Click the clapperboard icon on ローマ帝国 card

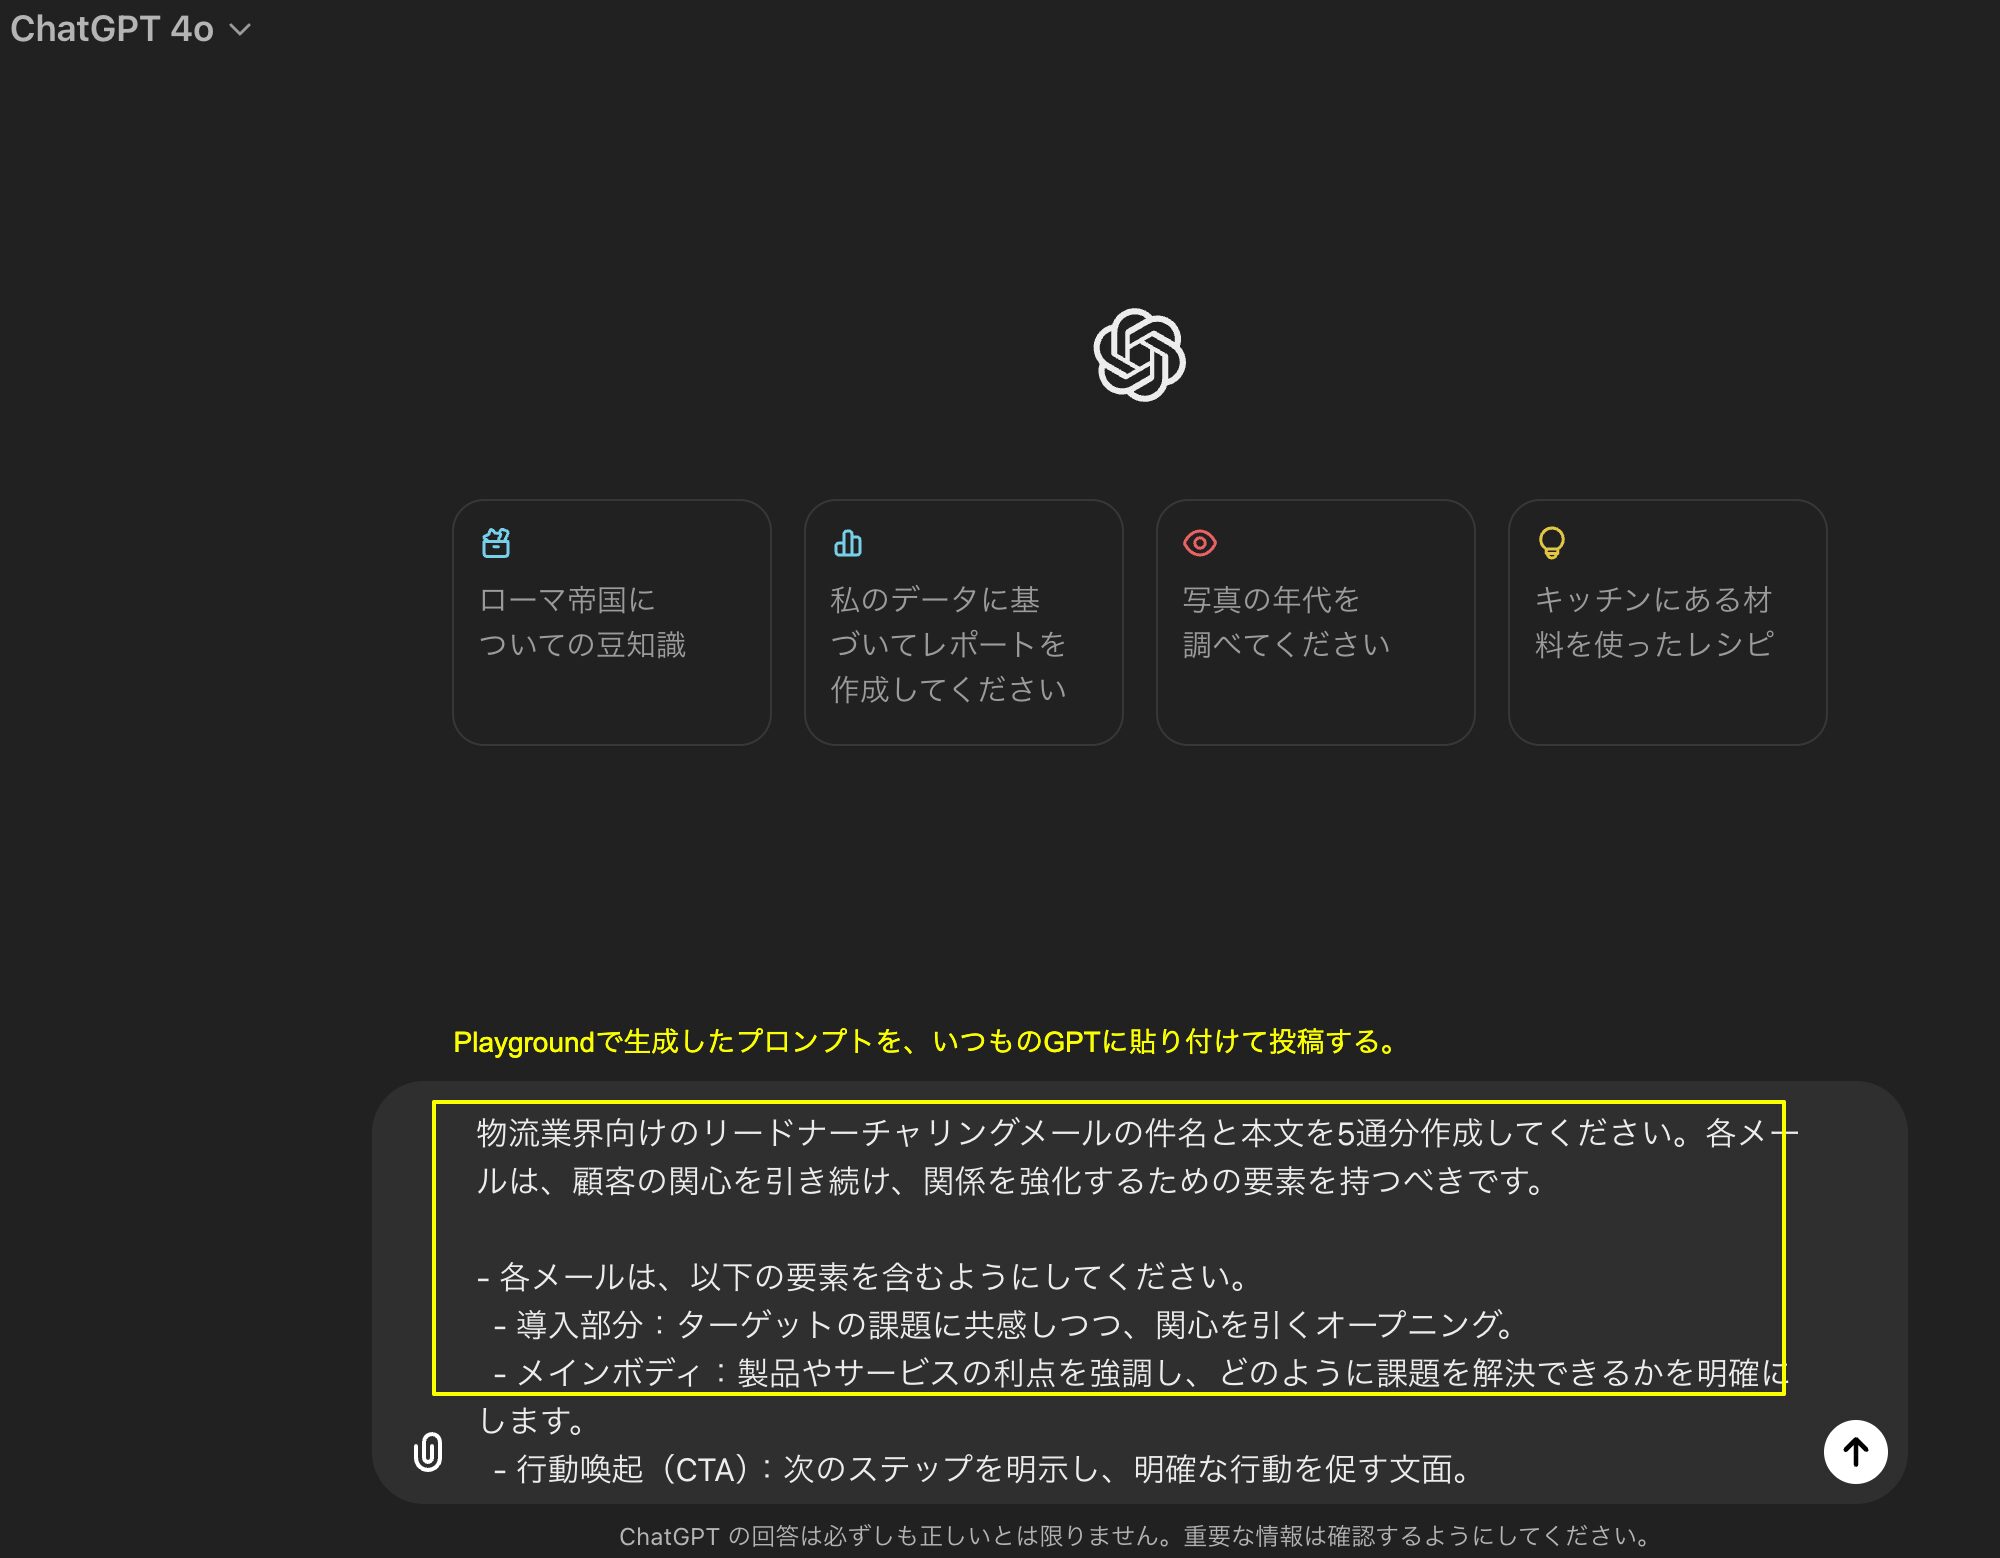pyautogui.click(x=496, y=543)
